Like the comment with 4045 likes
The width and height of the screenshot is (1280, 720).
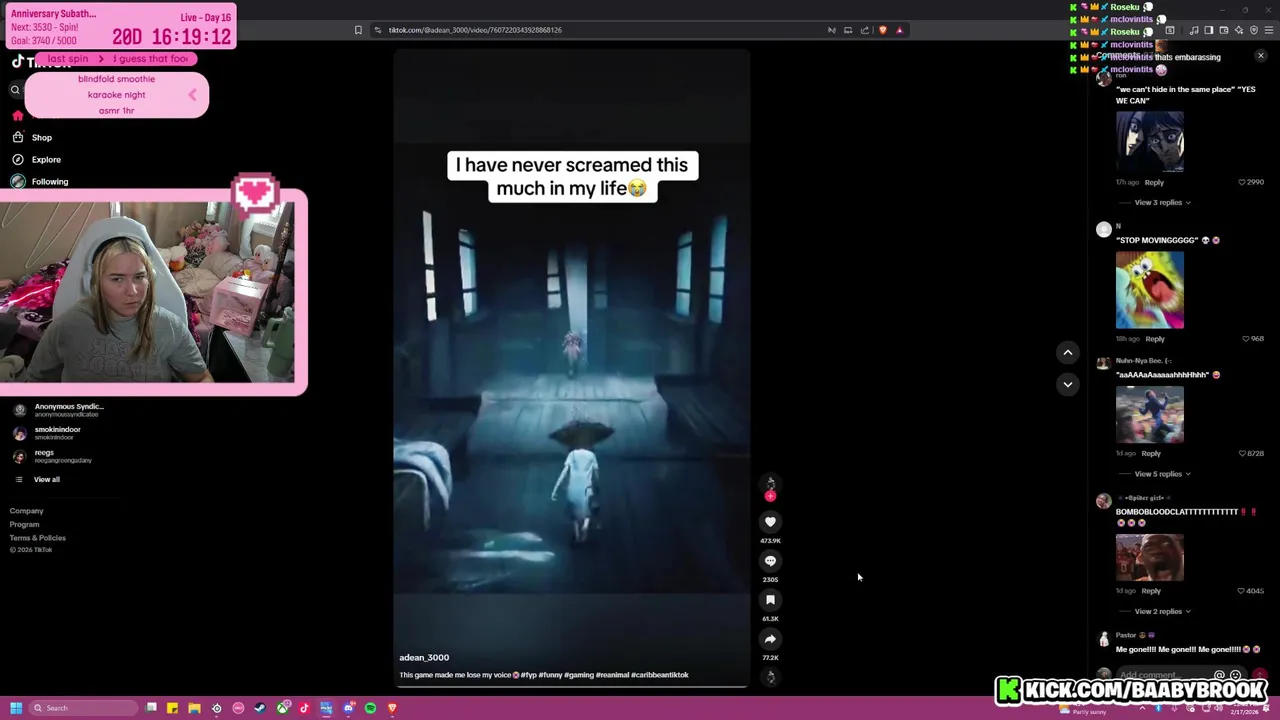click(1242, 590)
